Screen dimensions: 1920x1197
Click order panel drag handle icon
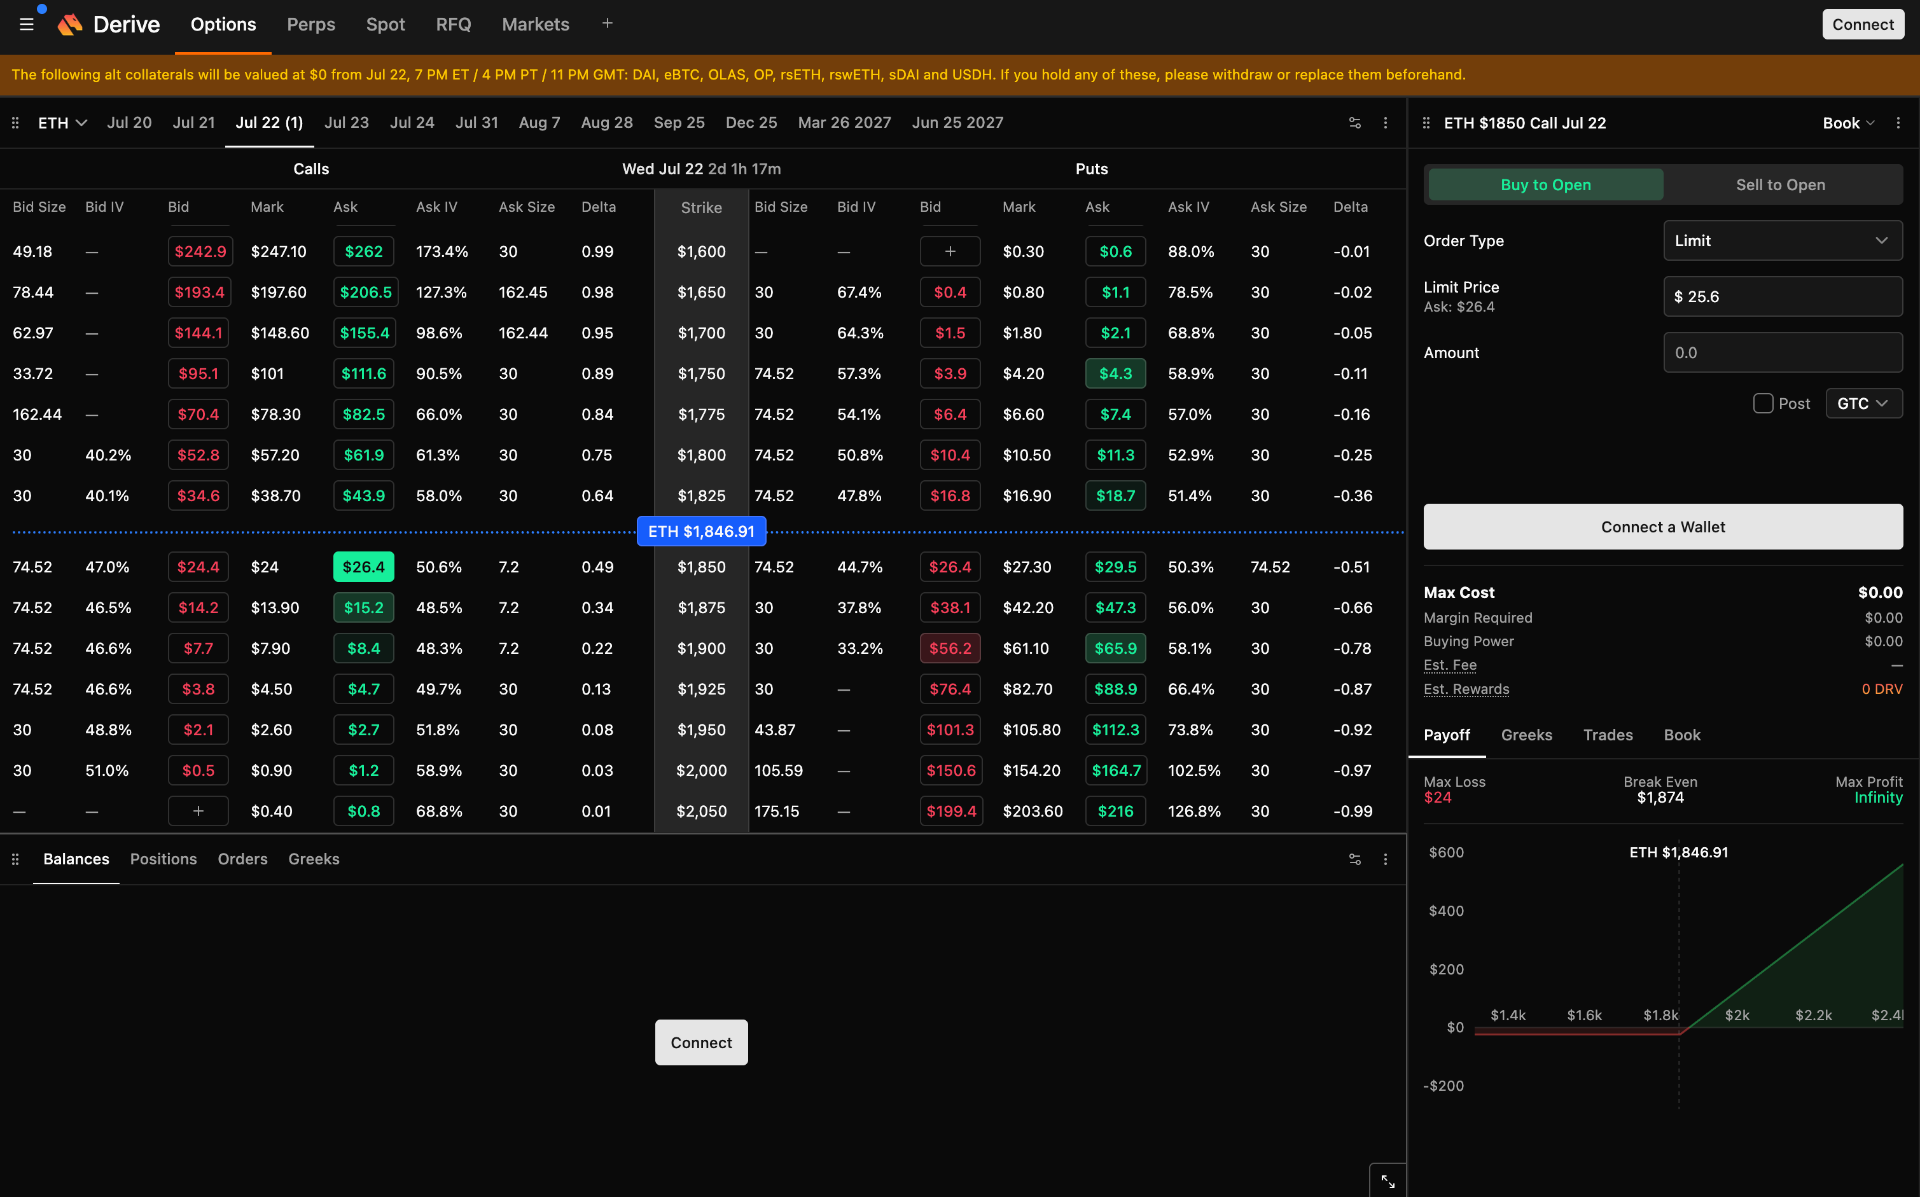click(x=1426, y=123)
